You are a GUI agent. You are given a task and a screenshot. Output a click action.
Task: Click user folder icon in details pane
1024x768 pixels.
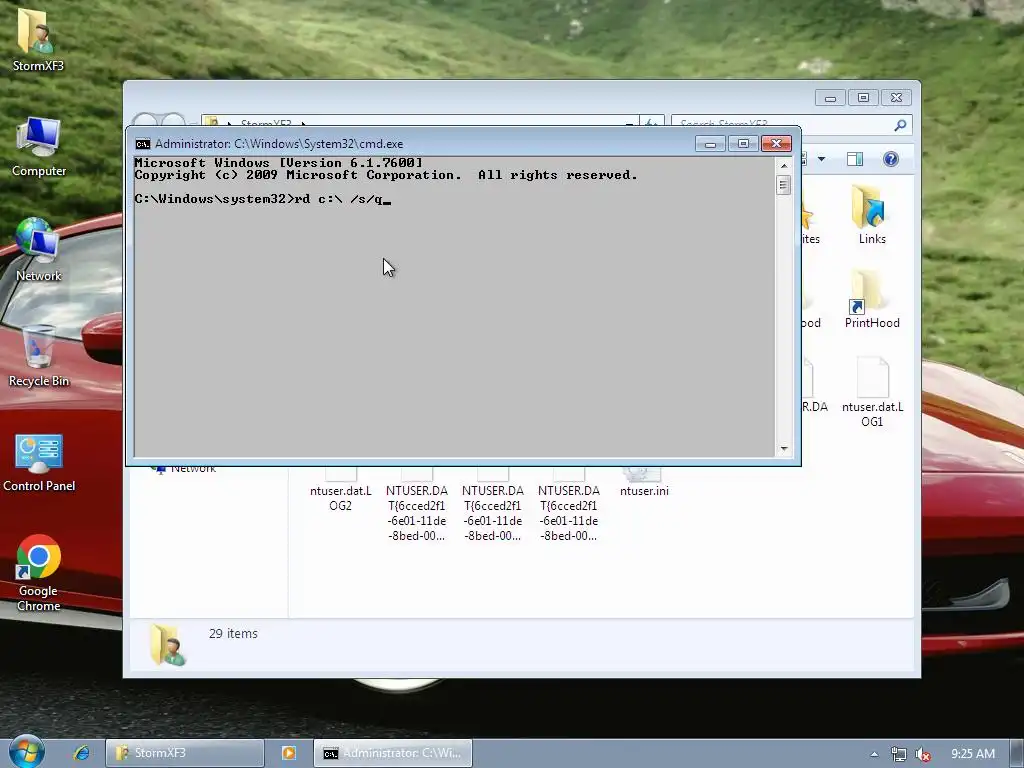click(168, 645)
